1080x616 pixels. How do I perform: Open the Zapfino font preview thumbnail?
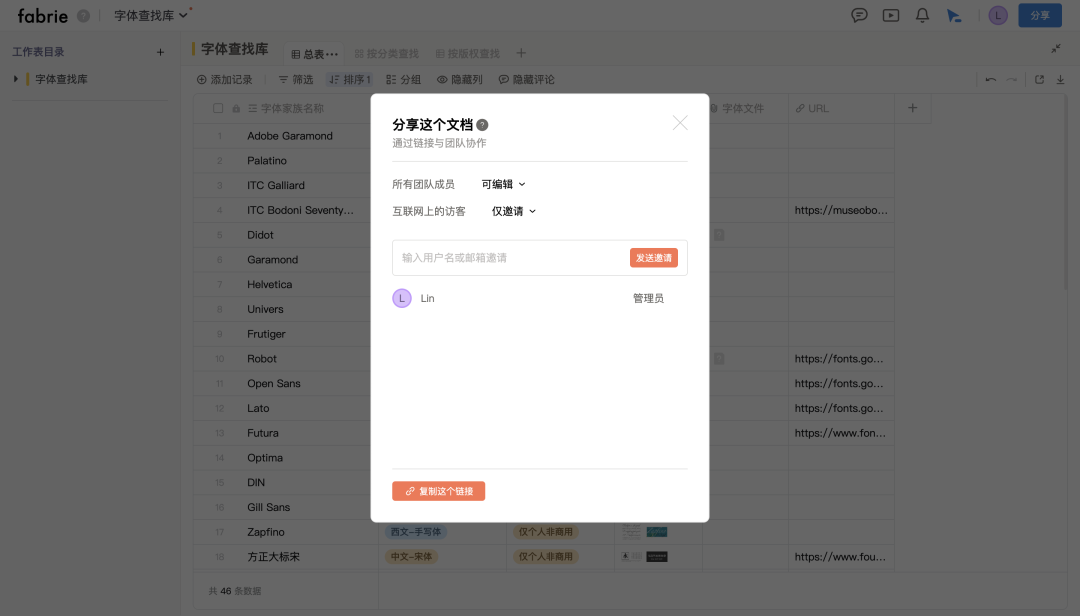point(656,532)
